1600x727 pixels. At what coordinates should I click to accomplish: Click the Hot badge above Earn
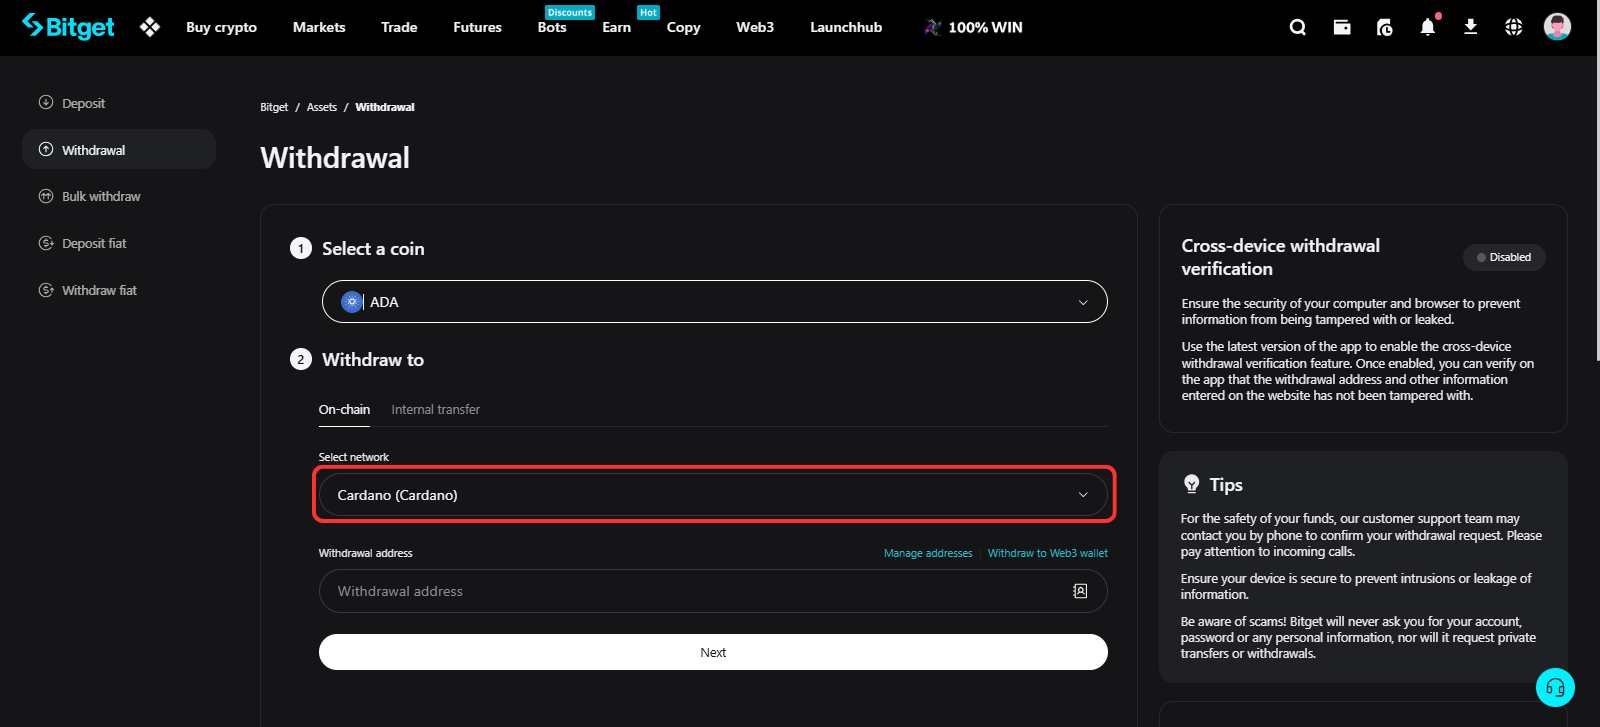coord(648,12)
